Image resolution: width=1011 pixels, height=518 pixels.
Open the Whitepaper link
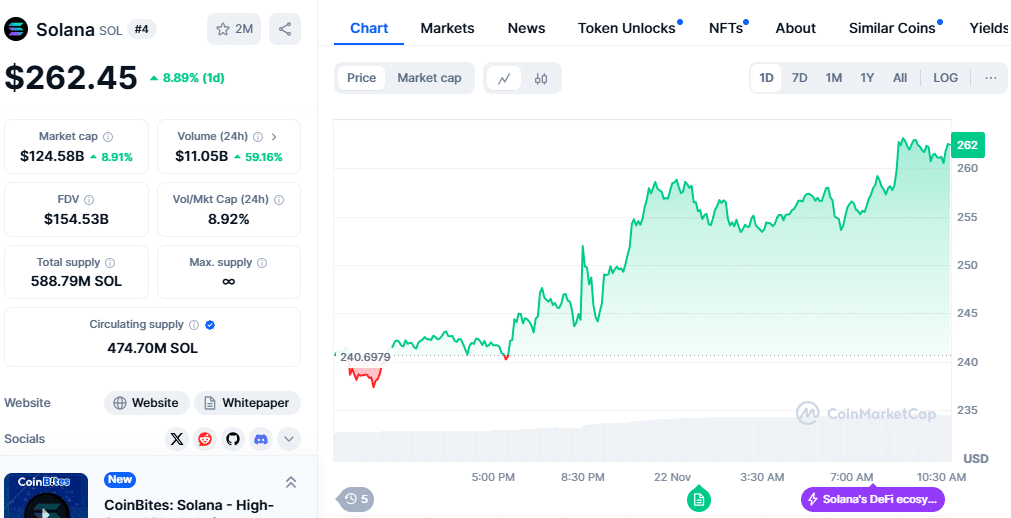pos(248,403)
